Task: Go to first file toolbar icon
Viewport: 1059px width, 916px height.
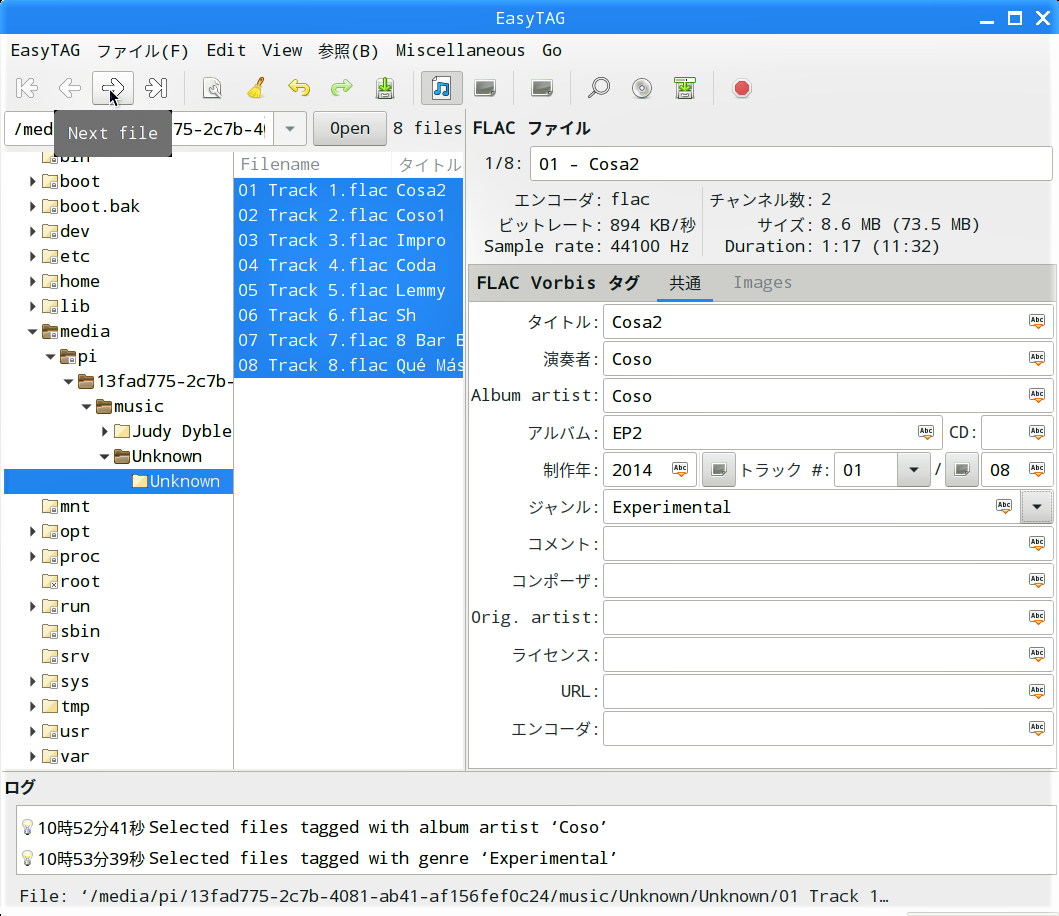Action: (27, 88)
